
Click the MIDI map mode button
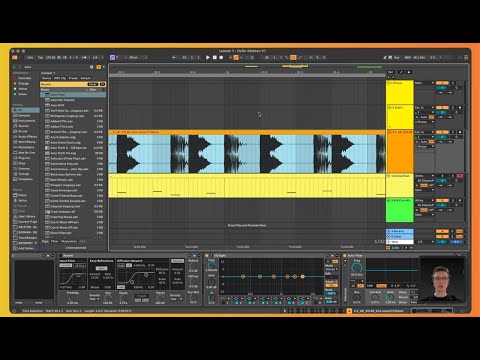[x=408, y=57]
